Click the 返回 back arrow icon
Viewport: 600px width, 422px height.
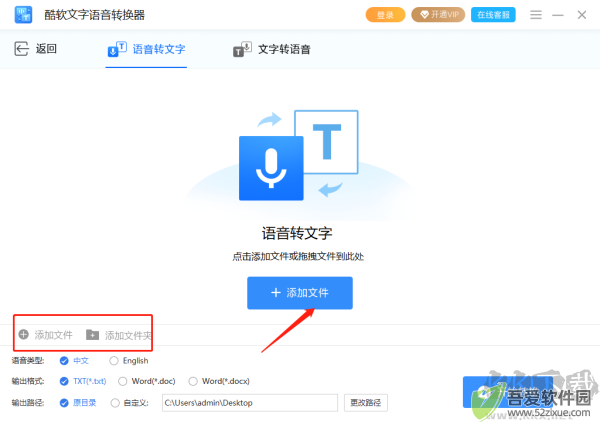(x=21, y=49)
